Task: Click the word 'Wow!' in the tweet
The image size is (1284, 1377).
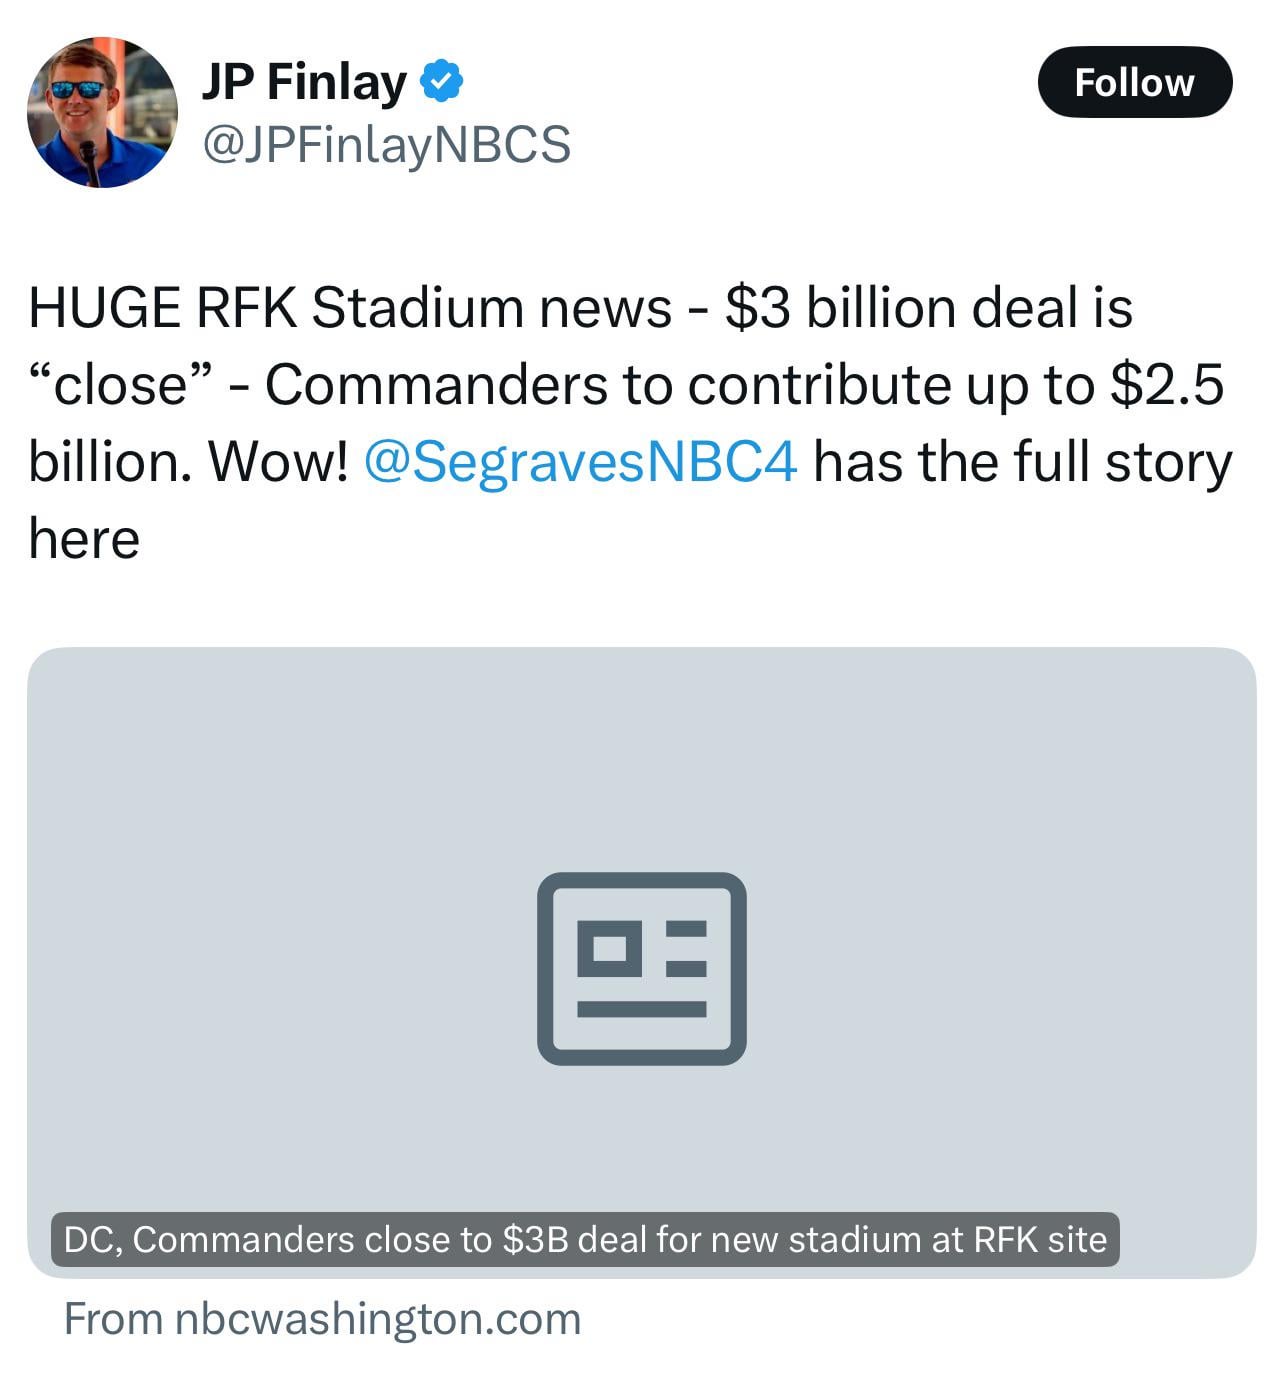Action: coord(277,462)
